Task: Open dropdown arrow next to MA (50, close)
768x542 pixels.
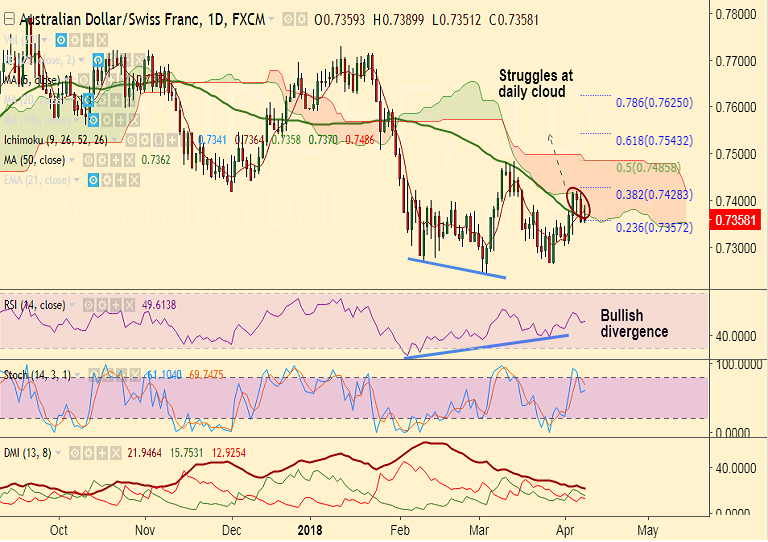Action: [72, 160]
